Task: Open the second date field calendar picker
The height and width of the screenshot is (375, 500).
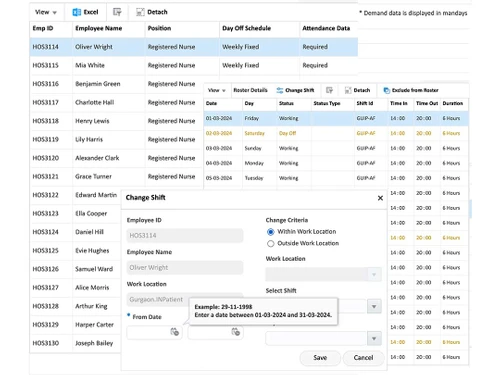Action: (x=236, y=332)
